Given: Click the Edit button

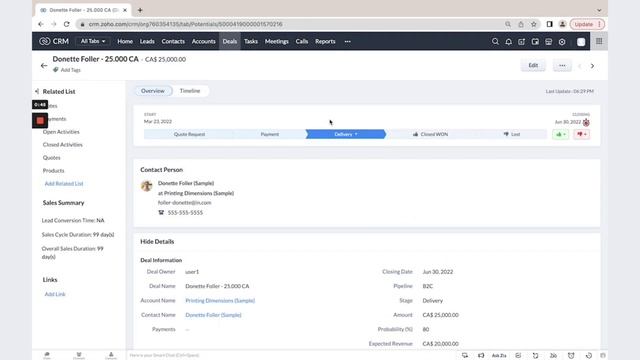Looking at the screenshot, I should coord(533,65).
